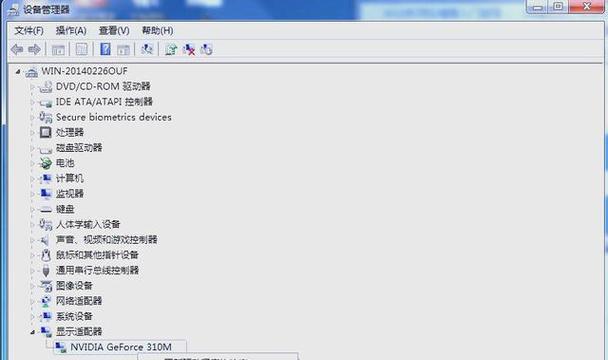Expand the IDE ATA/ATAPI 控制器 node

33,102
